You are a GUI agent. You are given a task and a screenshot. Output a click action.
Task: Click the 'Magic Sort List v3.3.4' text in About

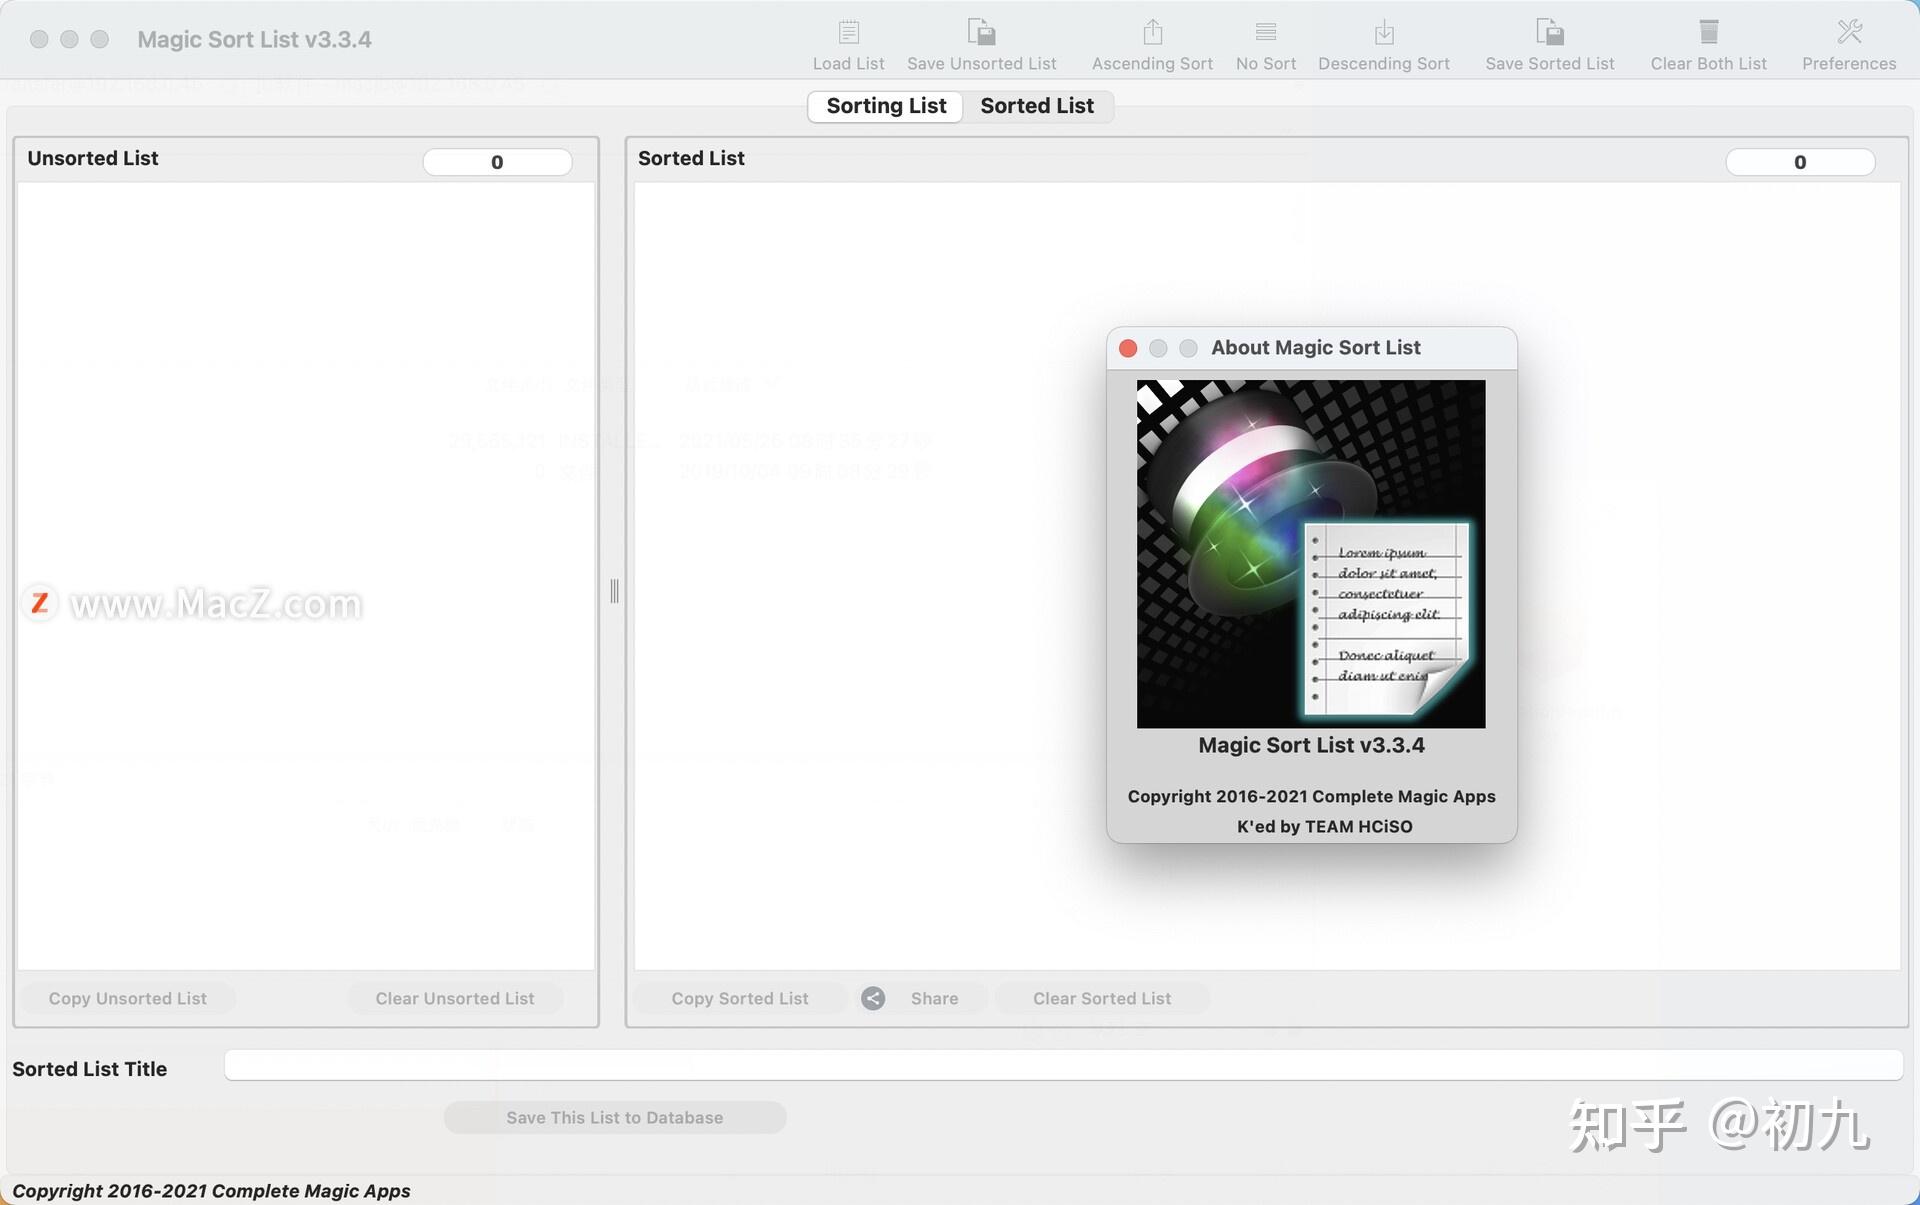1311,745
